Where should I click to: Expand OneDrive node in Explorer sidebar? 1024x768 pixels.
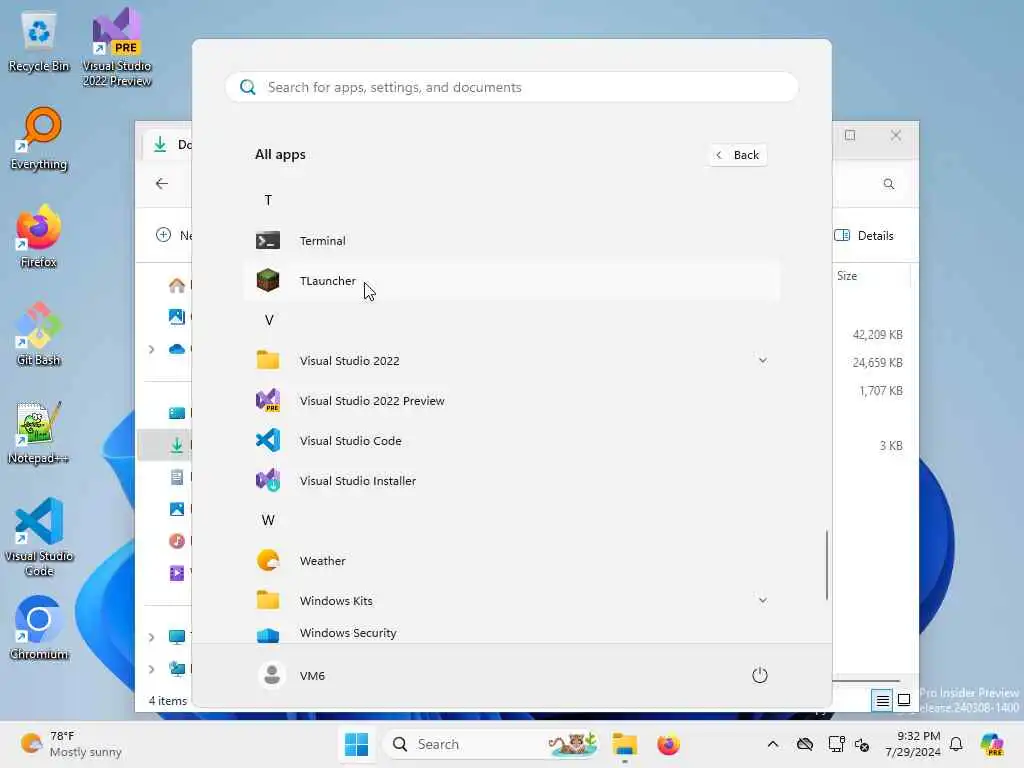coord(152,349)
